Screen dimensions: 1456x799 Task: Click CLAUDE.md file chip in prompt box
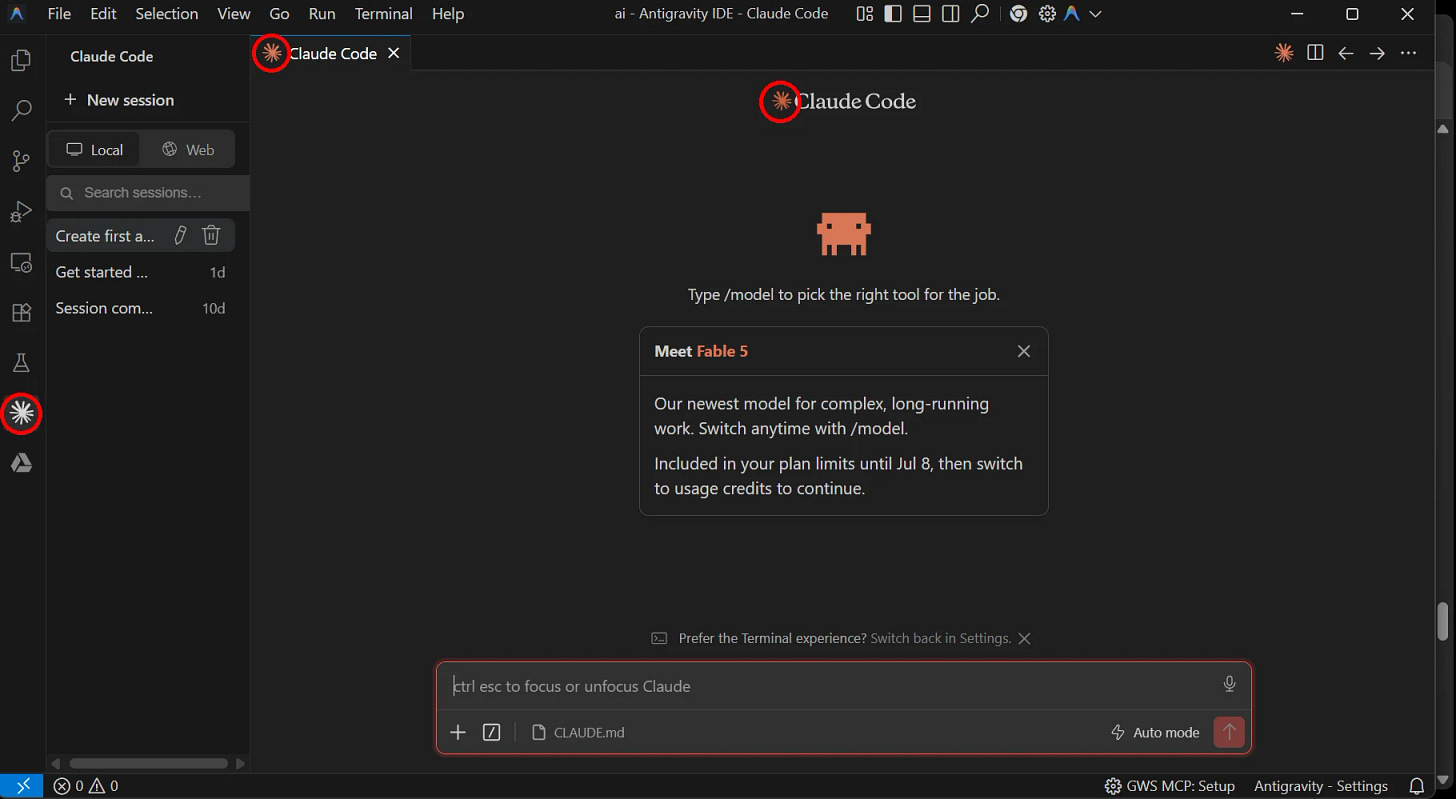(578, 732)
